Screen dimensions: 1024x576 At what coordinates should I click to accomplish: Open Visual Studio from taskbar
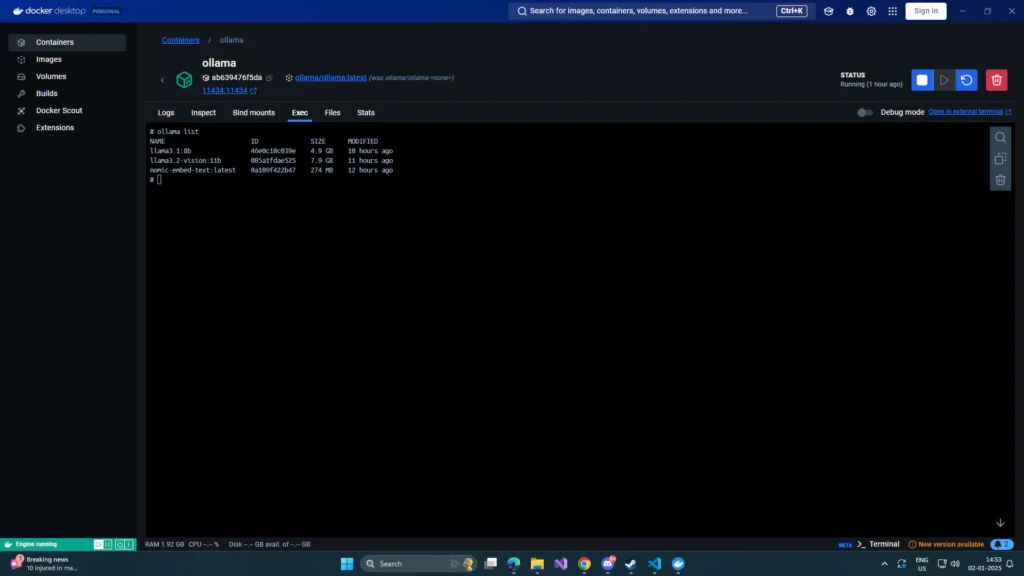(561, 564)
